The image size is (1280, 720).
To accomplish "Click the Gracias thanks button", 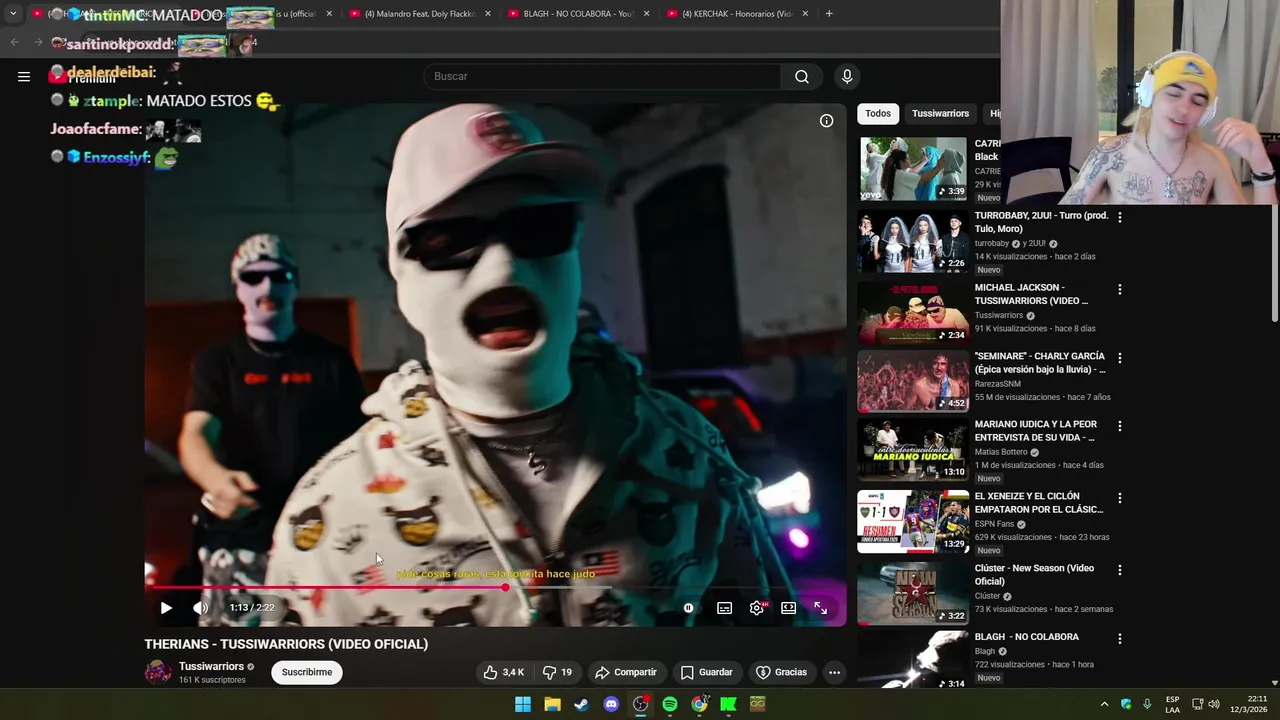I will point(781,672).
